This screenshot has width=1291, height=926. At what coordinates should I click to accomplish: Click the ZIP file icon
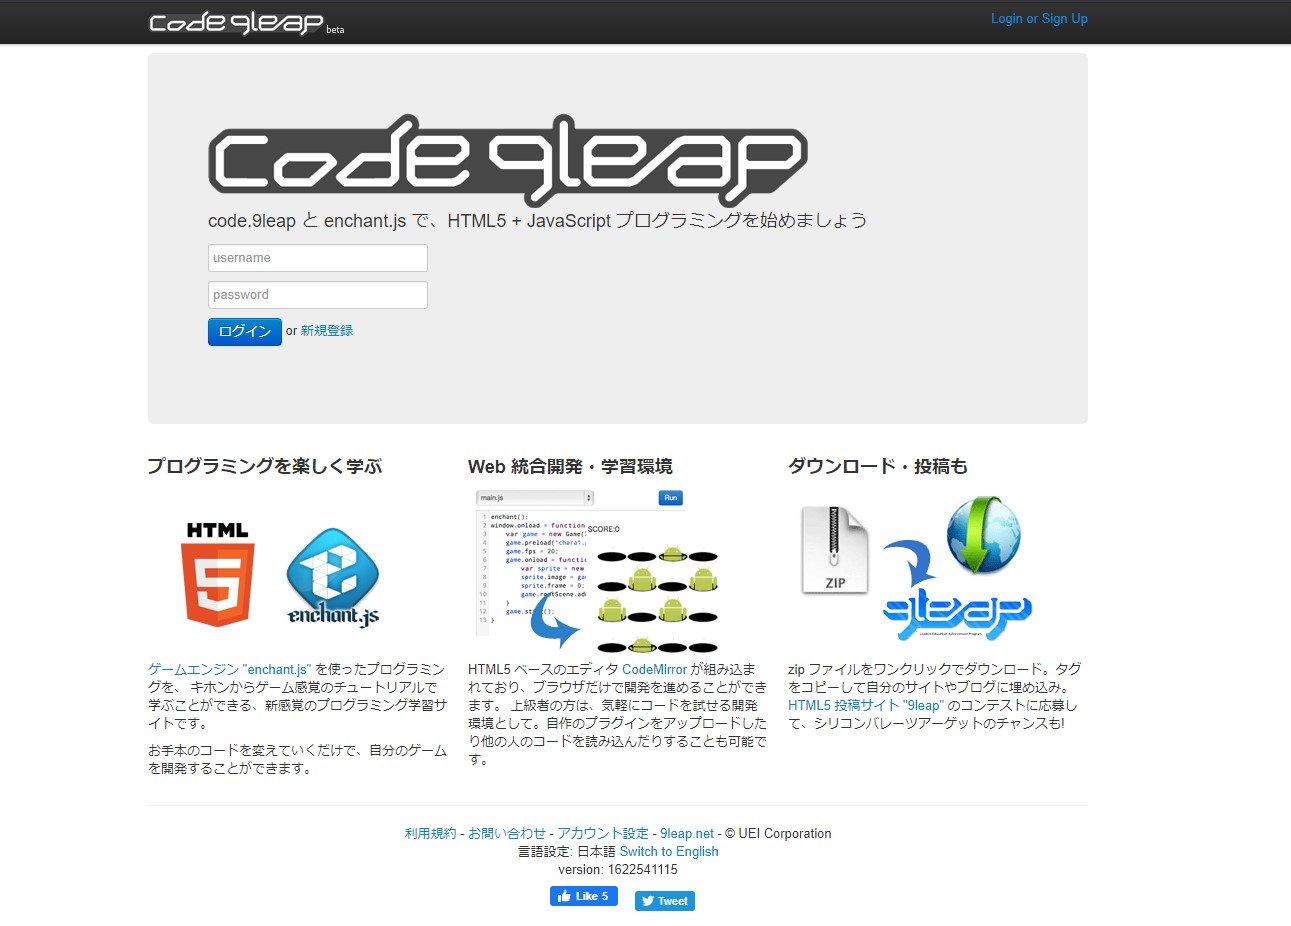(835, 550)
